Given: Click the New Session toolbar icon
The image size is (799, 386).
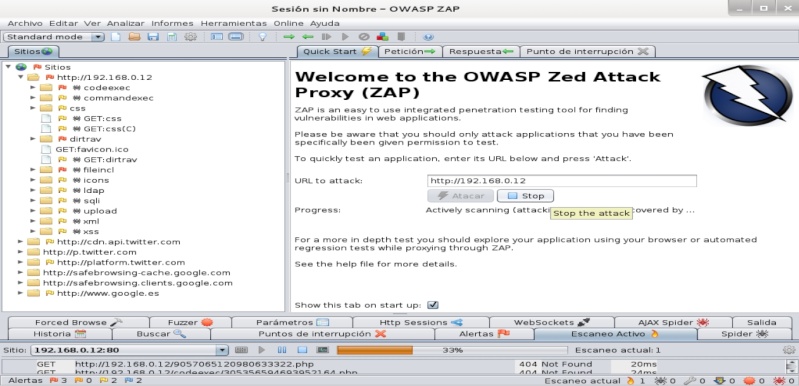Looking at the screenshot, I should 116,37.
